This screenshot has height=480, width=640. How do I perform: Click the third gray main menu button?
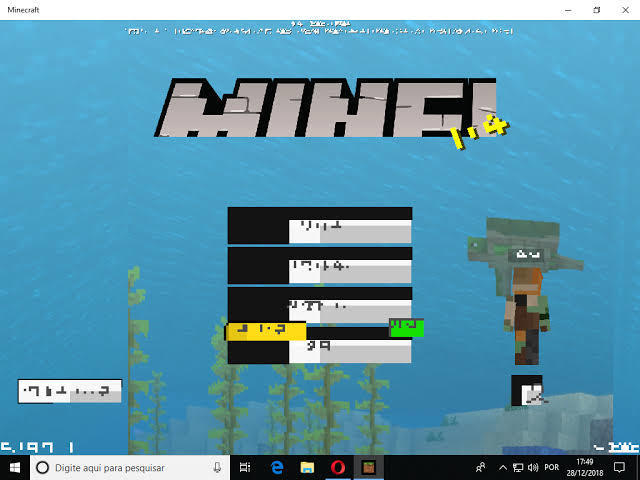tap(320, 304)
